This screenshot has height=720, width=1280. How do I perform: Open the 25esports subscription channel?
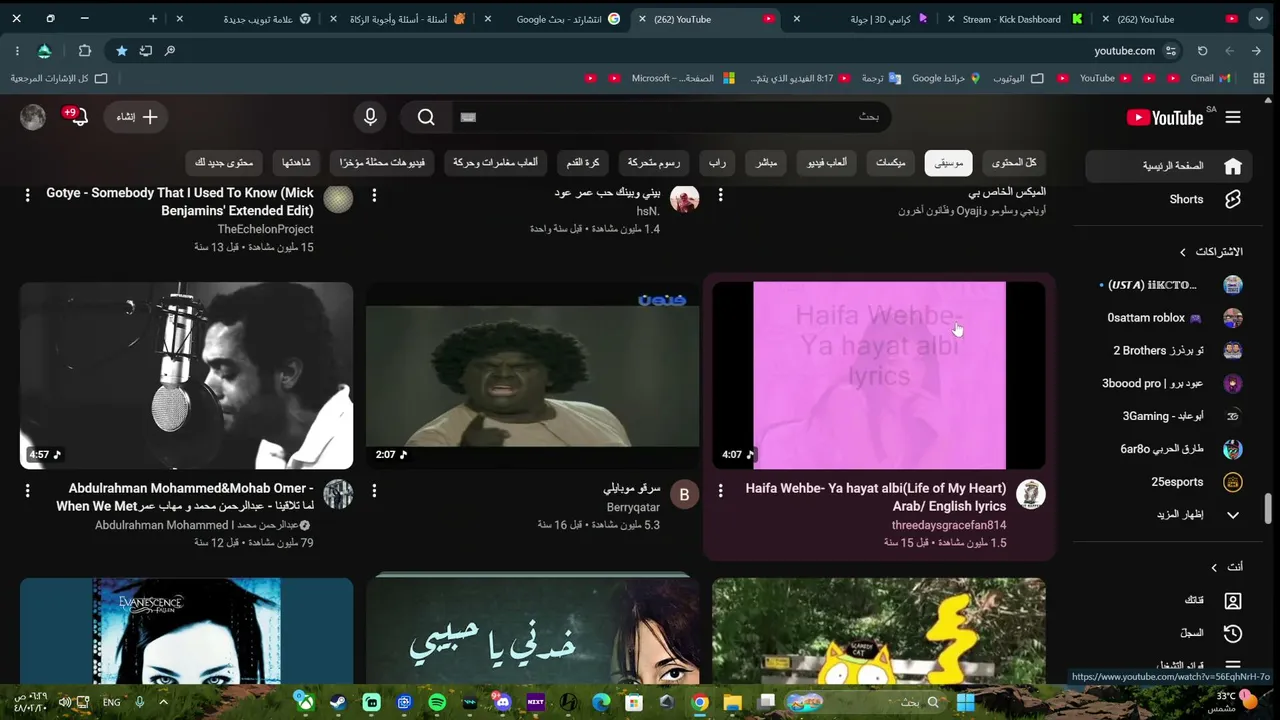pyautogui.click(x=1168, y=482)
